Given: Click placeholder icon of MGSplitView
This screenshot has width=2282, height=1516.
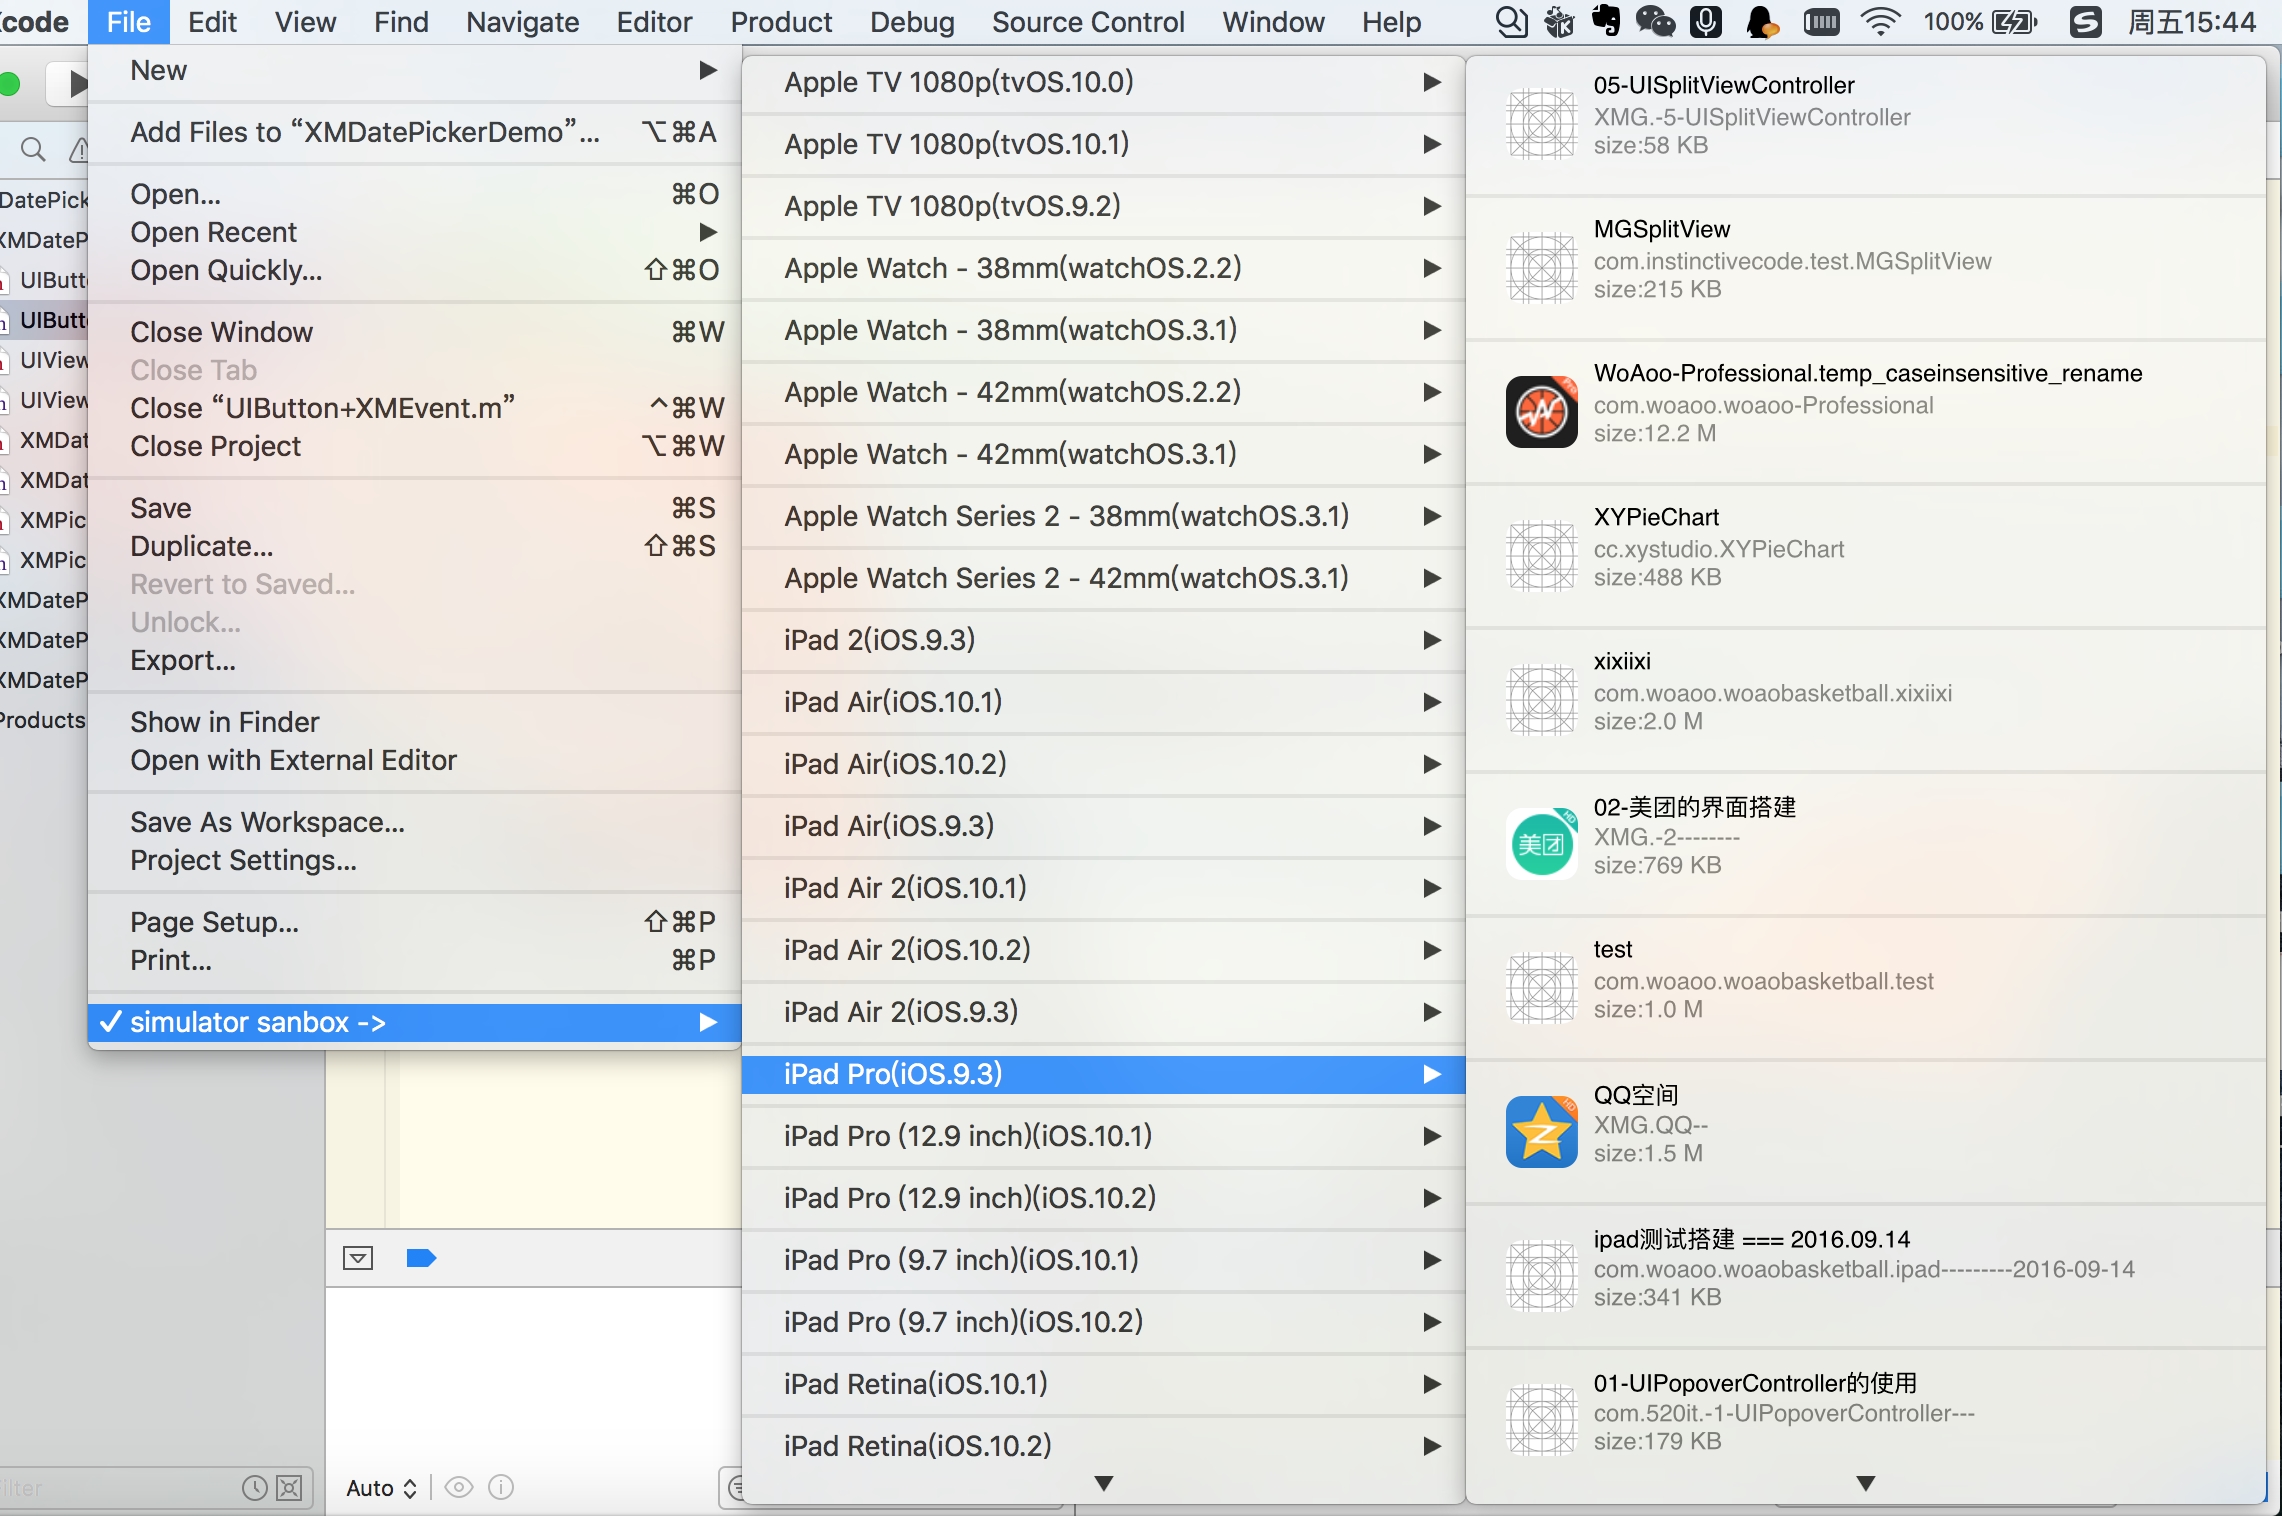Looking at the screenshot, I should 1541,267.
